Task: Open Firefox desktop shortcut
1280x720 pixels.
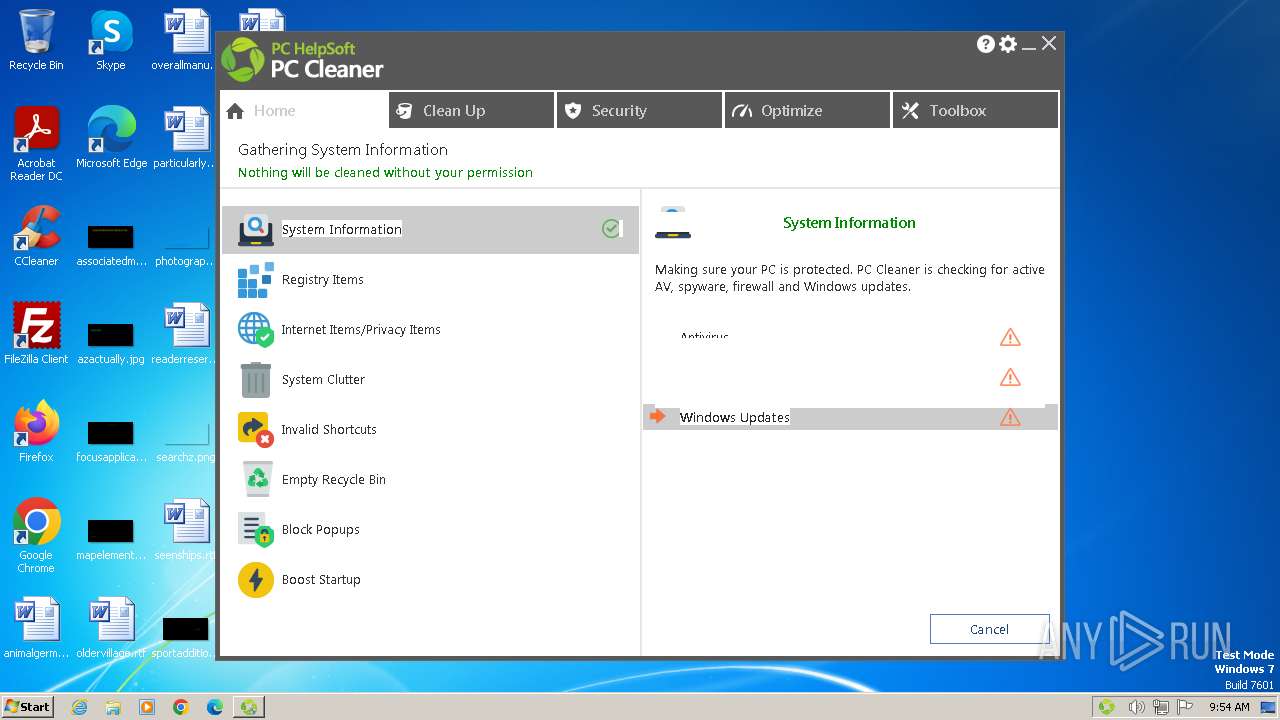Action: (36, 432)
